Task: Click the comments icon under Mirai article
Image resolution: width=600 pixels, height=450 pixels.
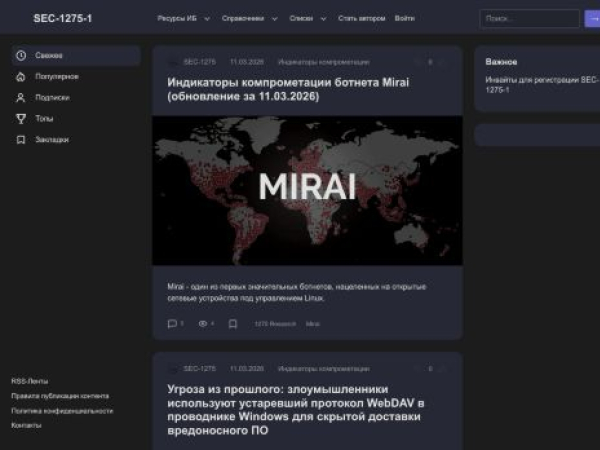Action: tap(172, 324)
